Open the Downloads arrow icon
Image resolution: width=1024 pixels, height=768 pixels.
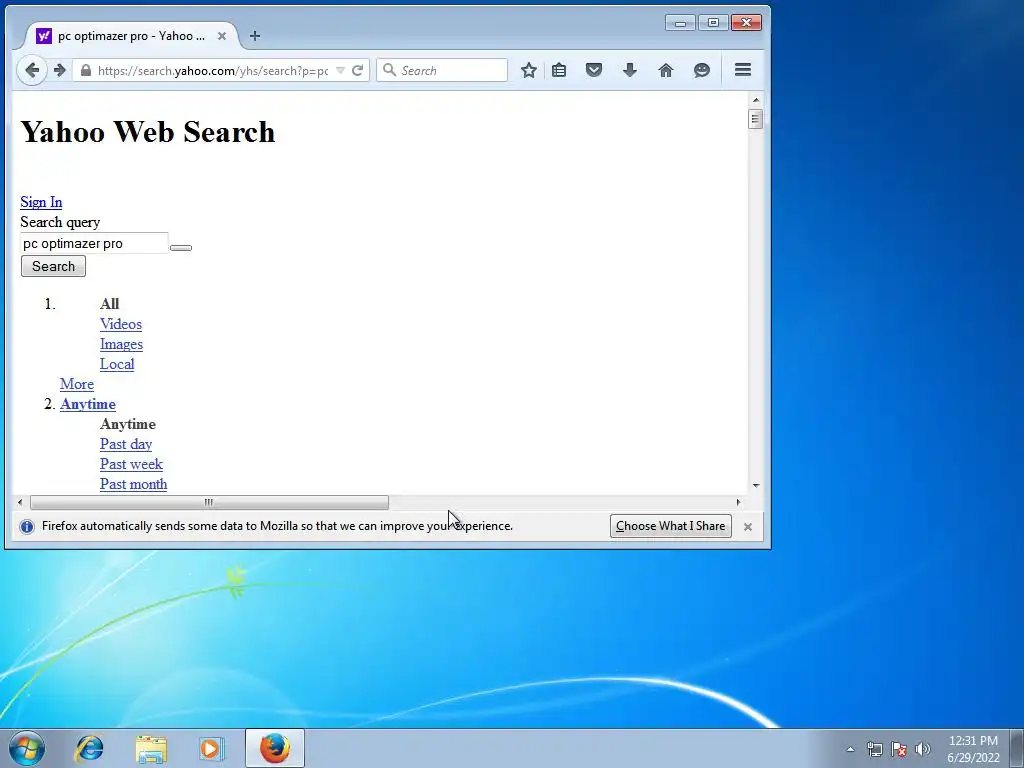(630, 70)
